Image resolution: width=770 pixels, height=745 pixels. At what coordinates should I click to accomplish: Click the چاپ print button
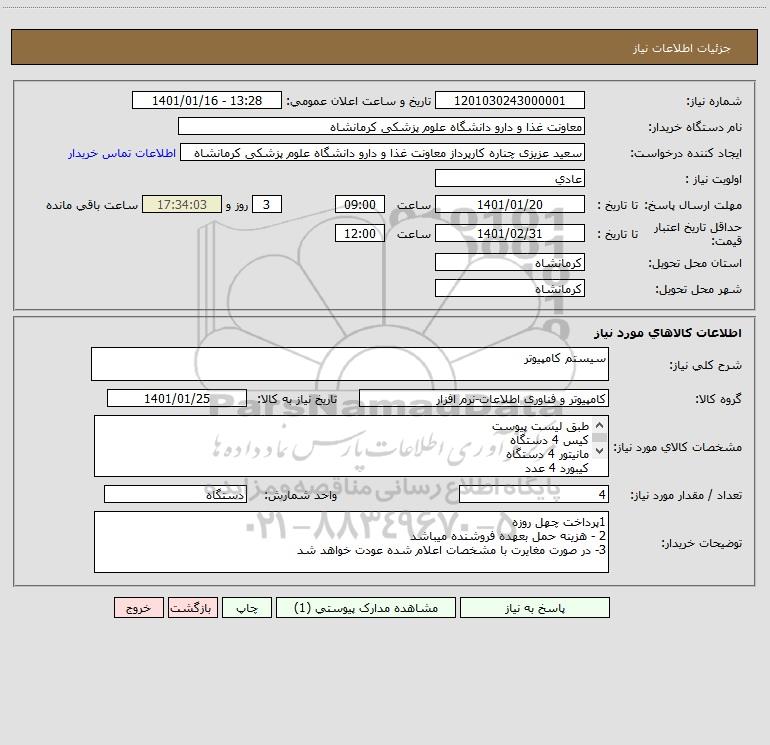pos(247,607)
